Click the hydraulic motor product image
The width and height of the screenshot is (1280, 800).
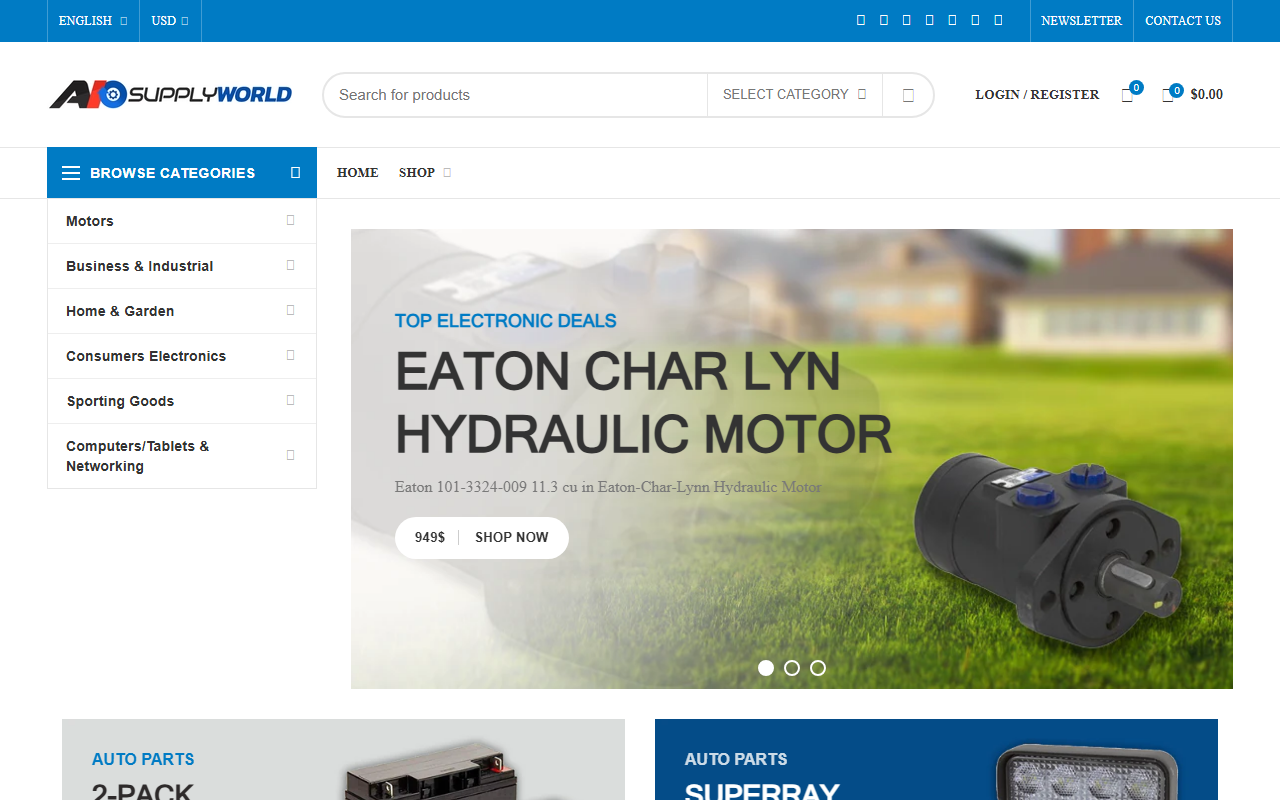coord(1048,552)
